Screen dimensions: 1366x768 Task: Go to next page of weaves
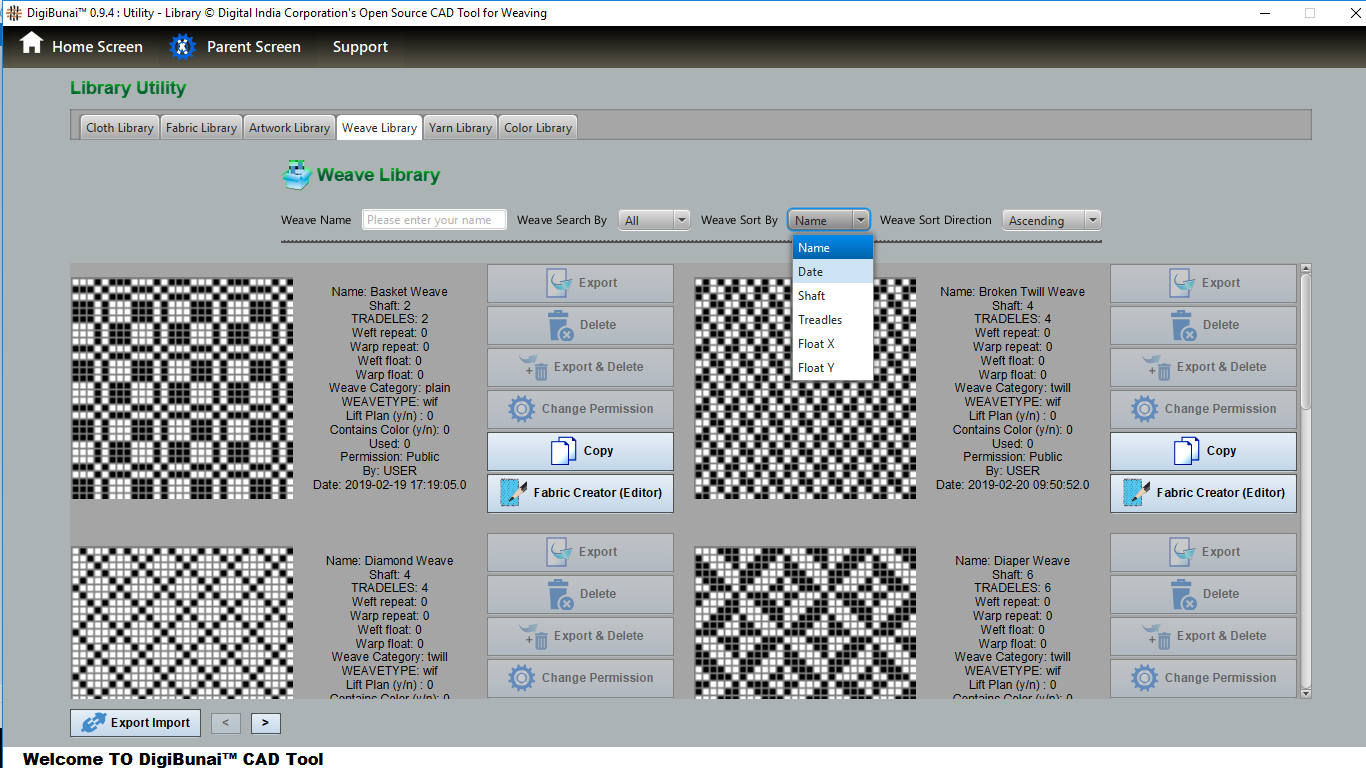[x=265, y=723]
